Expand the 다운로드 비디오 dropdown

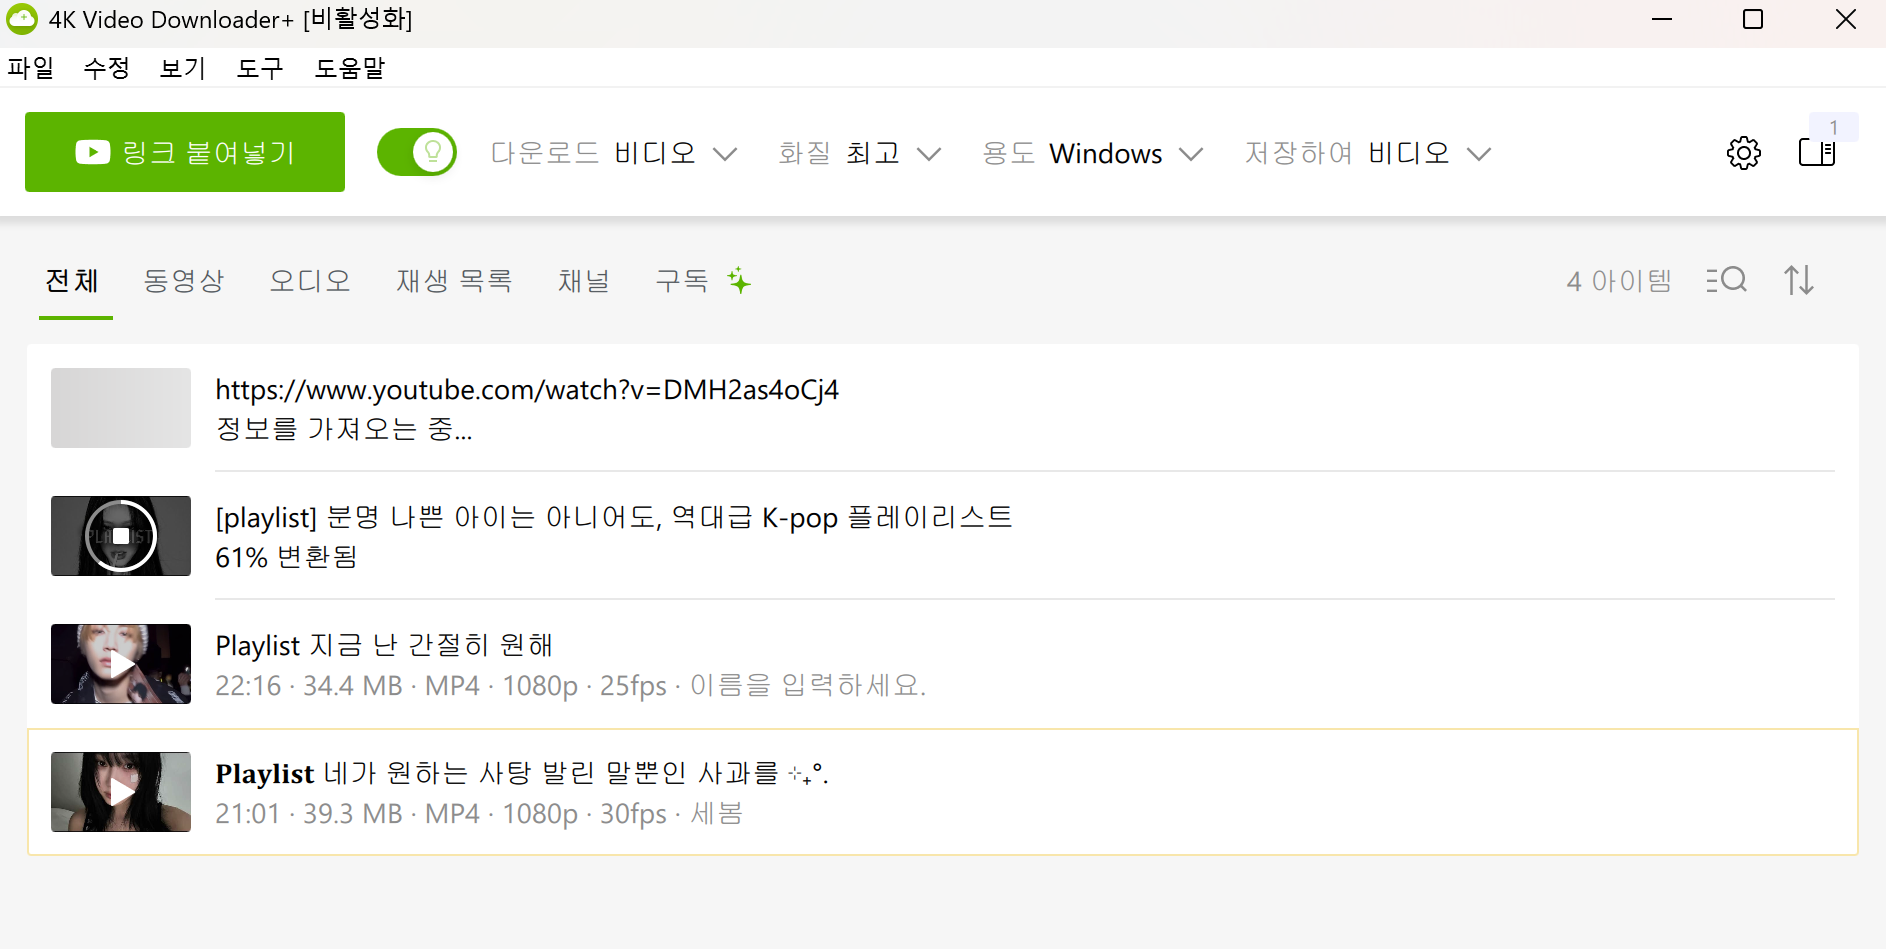pyautogui.click(x=614, y=153)
